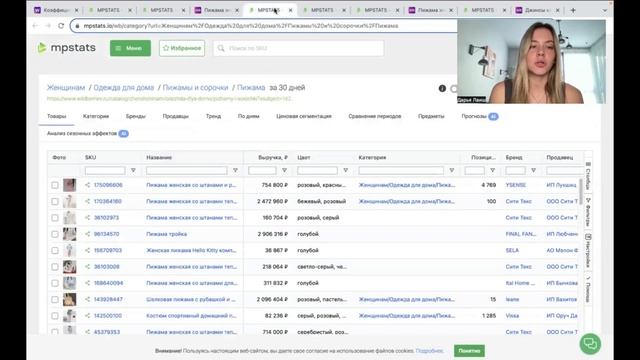Open a new browser tab
The height and width of the screenshot is (360, 640).
coord(573,10)
